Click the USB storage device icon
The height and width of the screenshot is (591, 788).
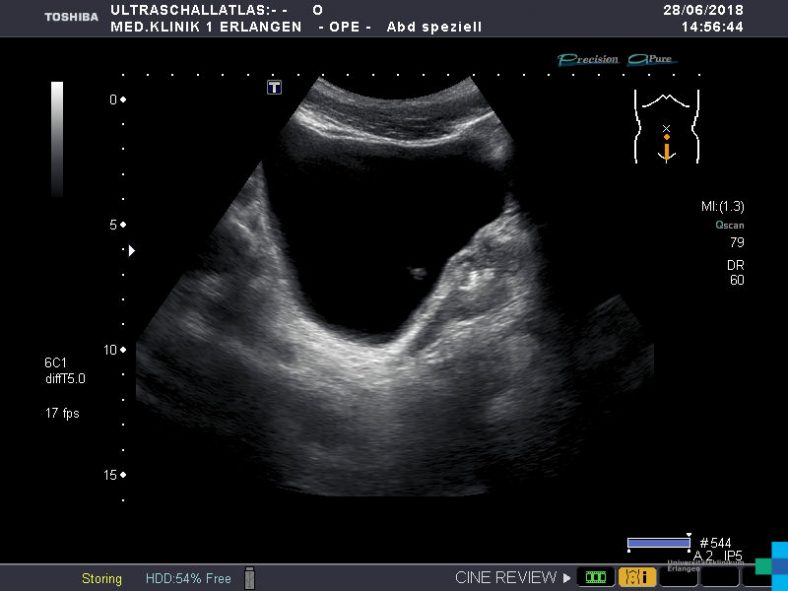[x=250, y=578]
